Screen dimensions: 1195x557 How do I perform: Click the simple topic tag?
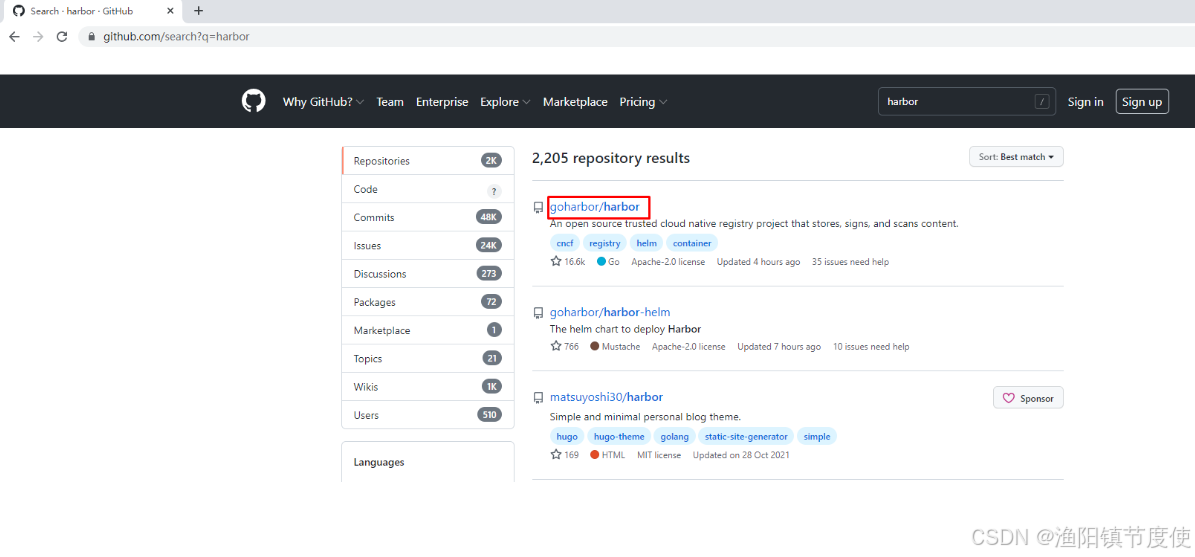(817, 437)
